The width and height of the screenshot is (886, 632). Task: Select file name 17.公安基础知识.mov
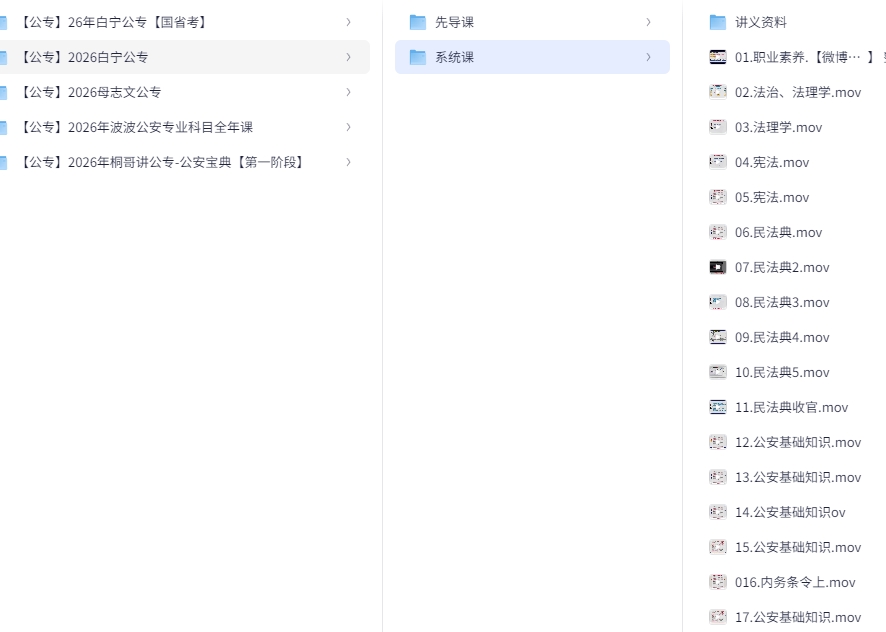point(798,617)
